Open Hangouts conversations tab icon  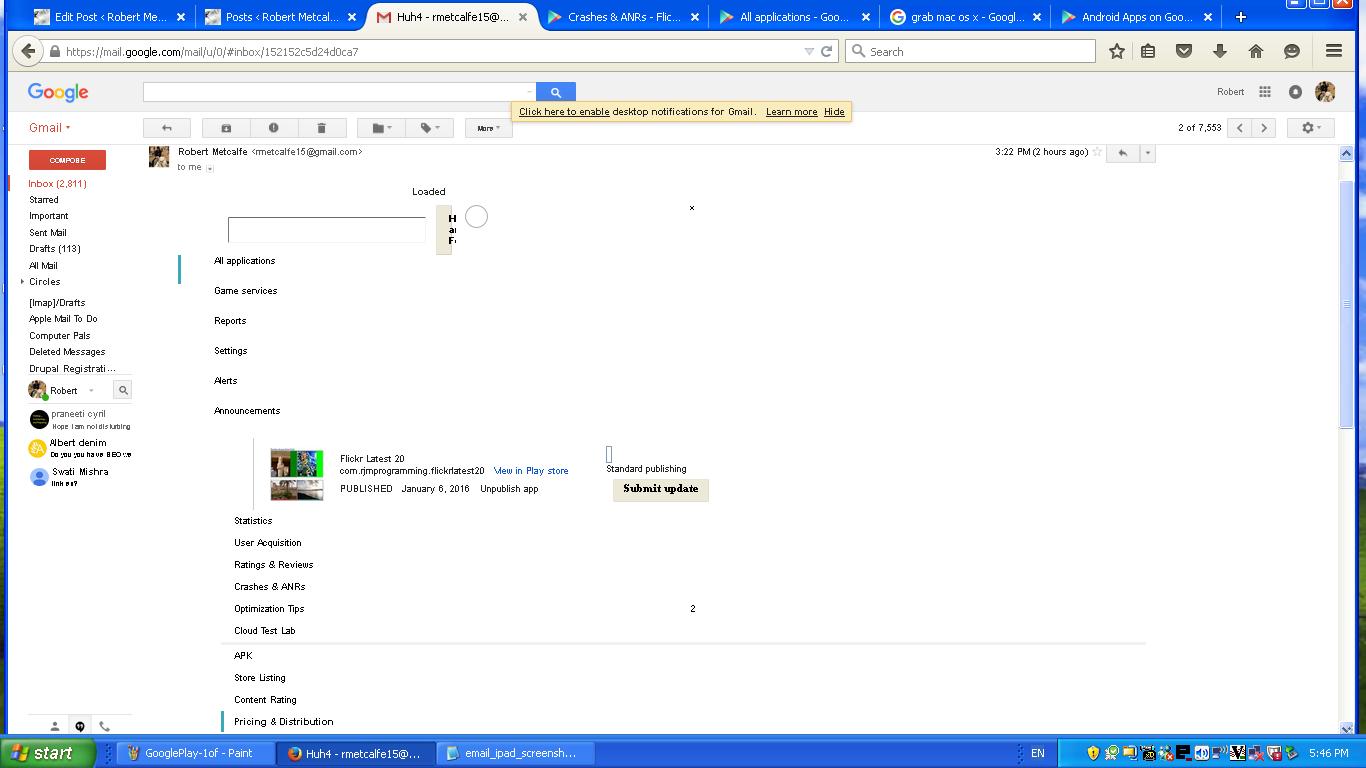(x=80, y=726)
